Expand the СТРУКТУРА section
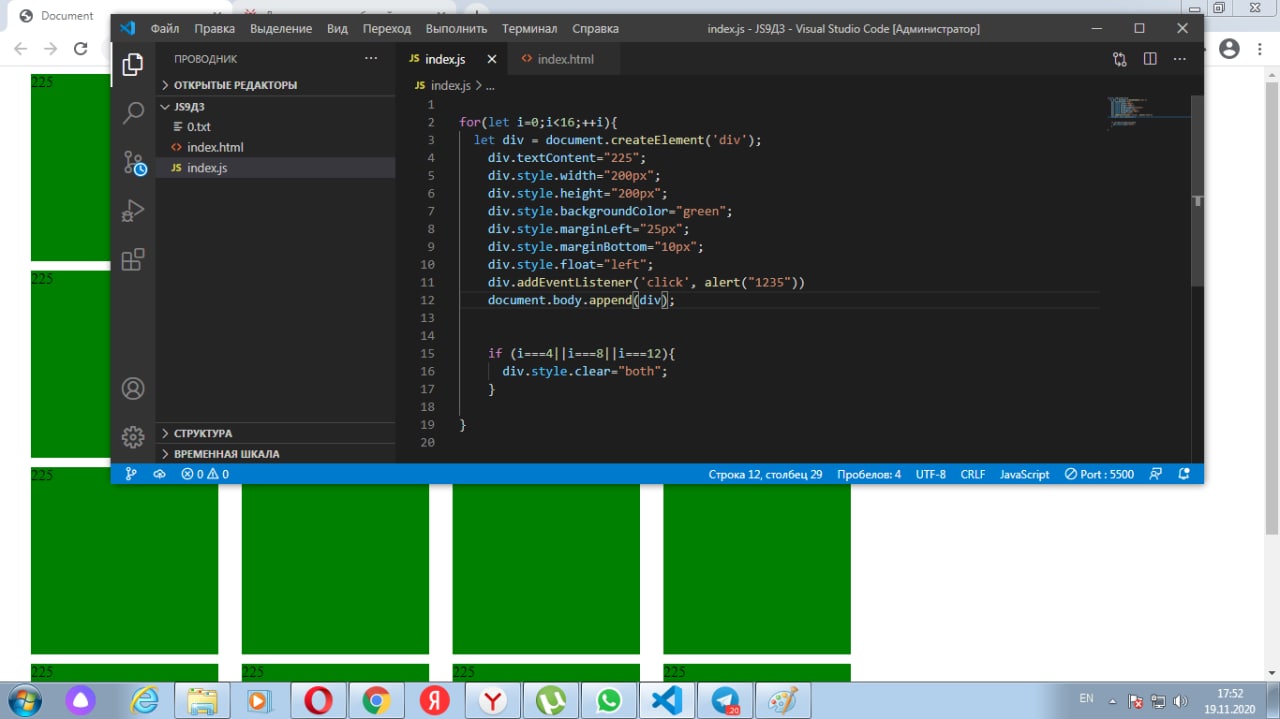 275,433
